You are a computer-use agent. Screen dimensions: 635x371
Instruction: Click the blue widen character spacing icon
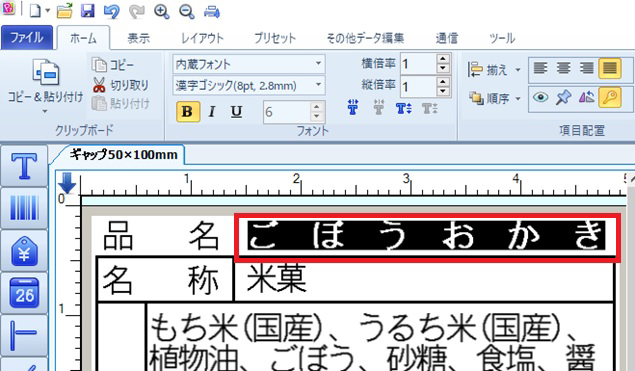[353, 108]
